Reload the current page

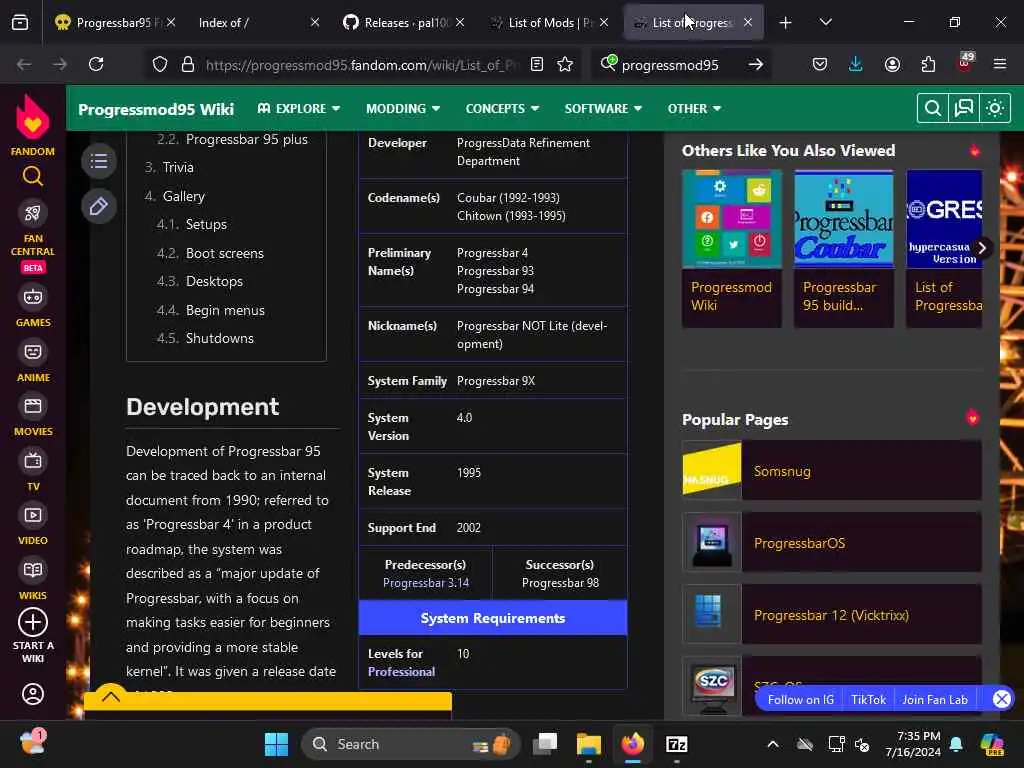tap(96, 64)
